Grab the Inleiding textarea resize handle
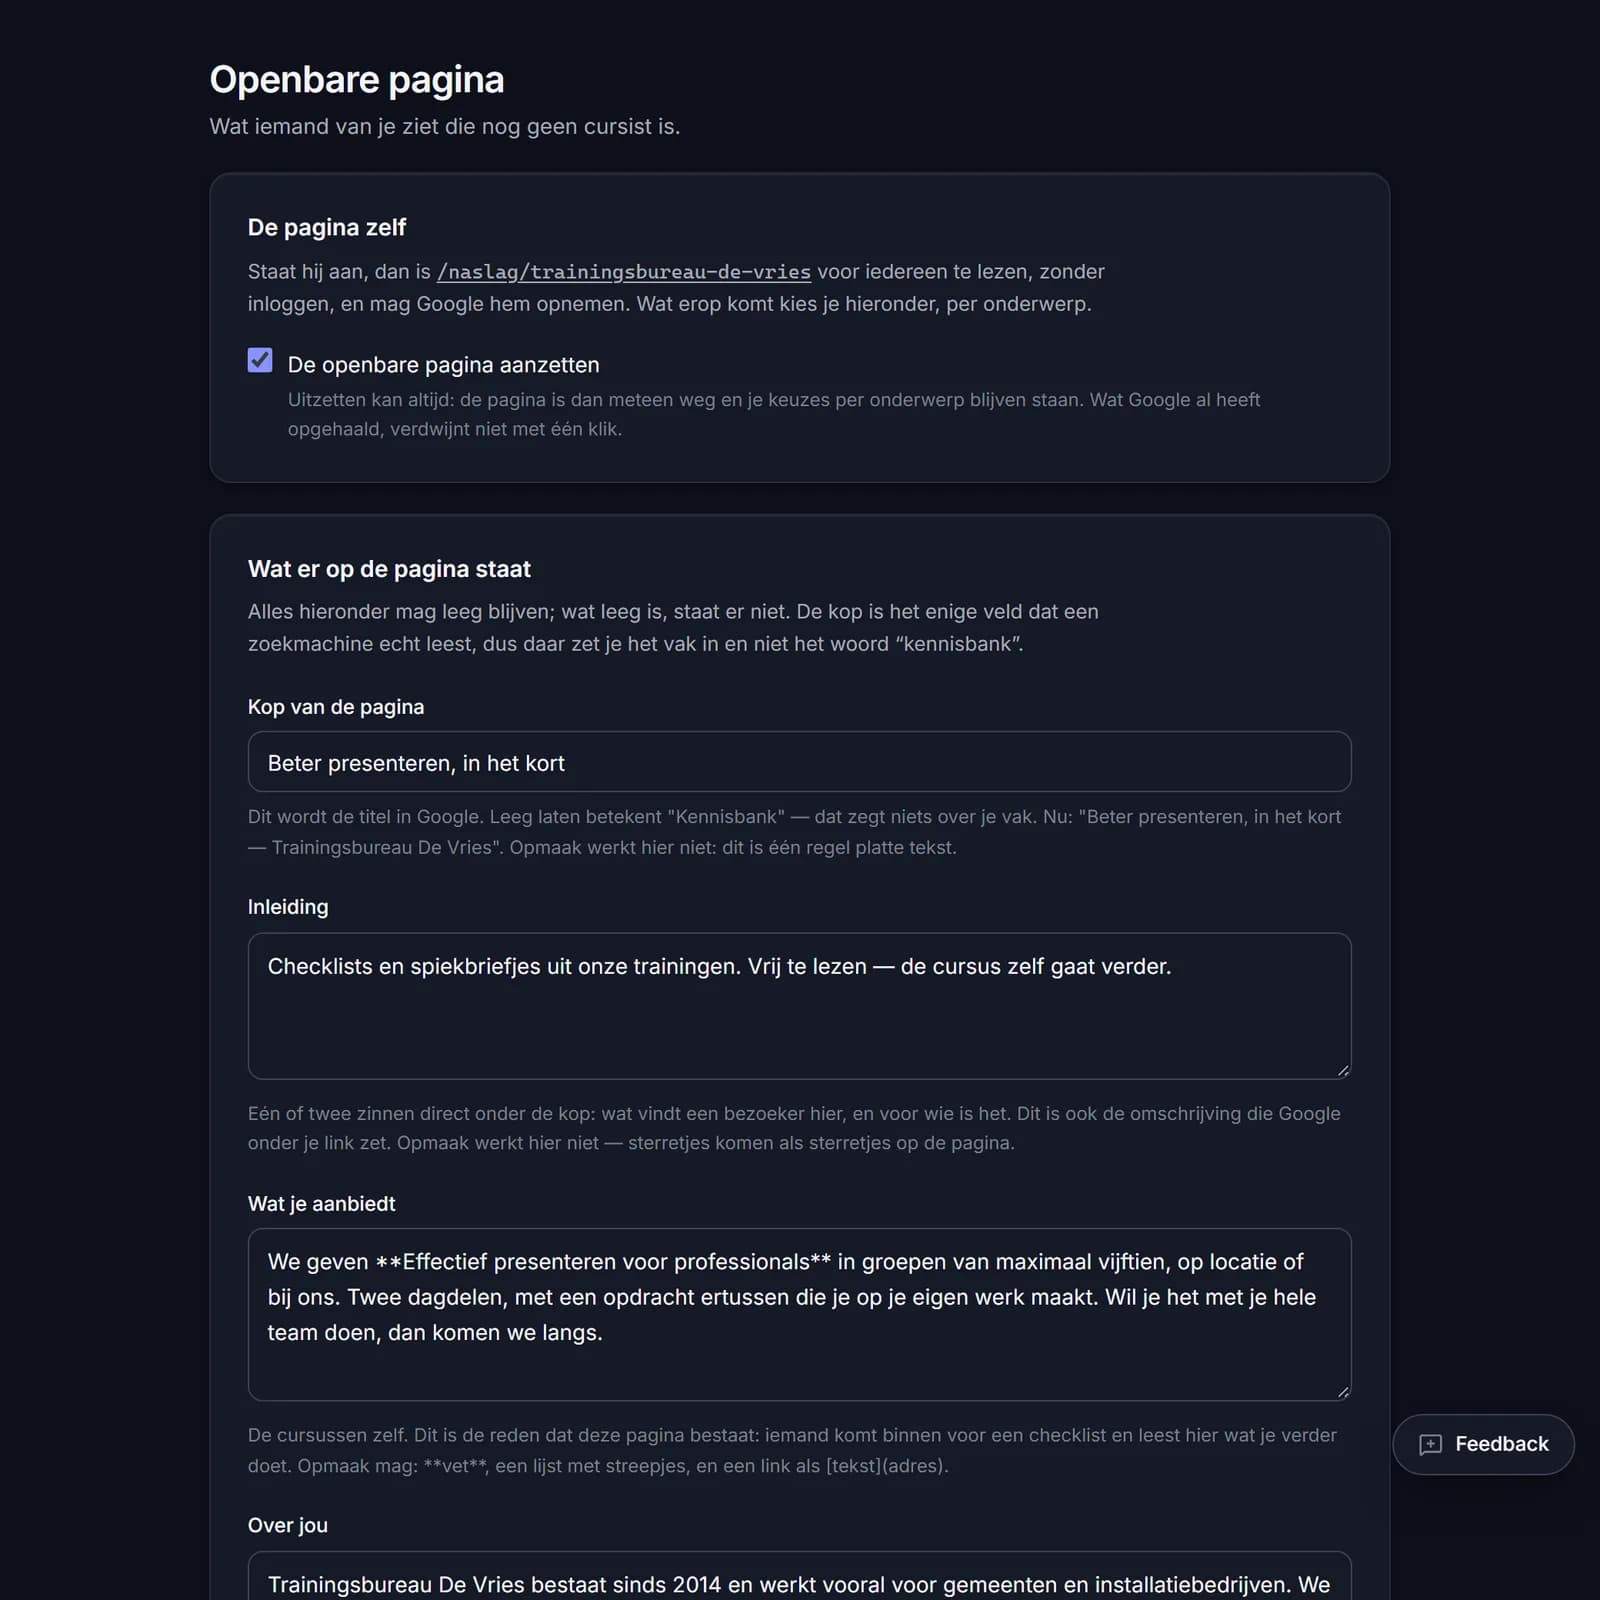This screenshot has height=1600, width=1600. tap(1342, 1070)
